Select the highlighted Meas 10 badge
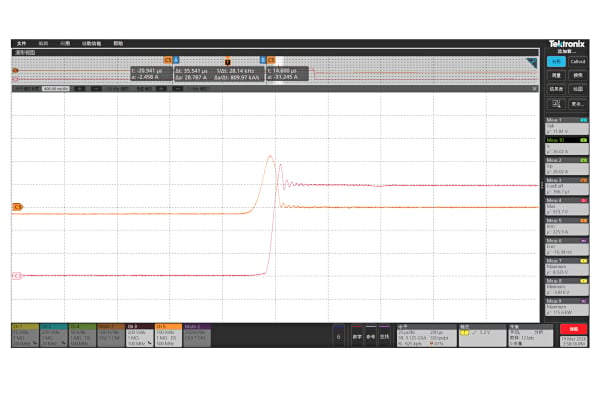The height and width of the screenshot is (400, 600). pos(567,146)
